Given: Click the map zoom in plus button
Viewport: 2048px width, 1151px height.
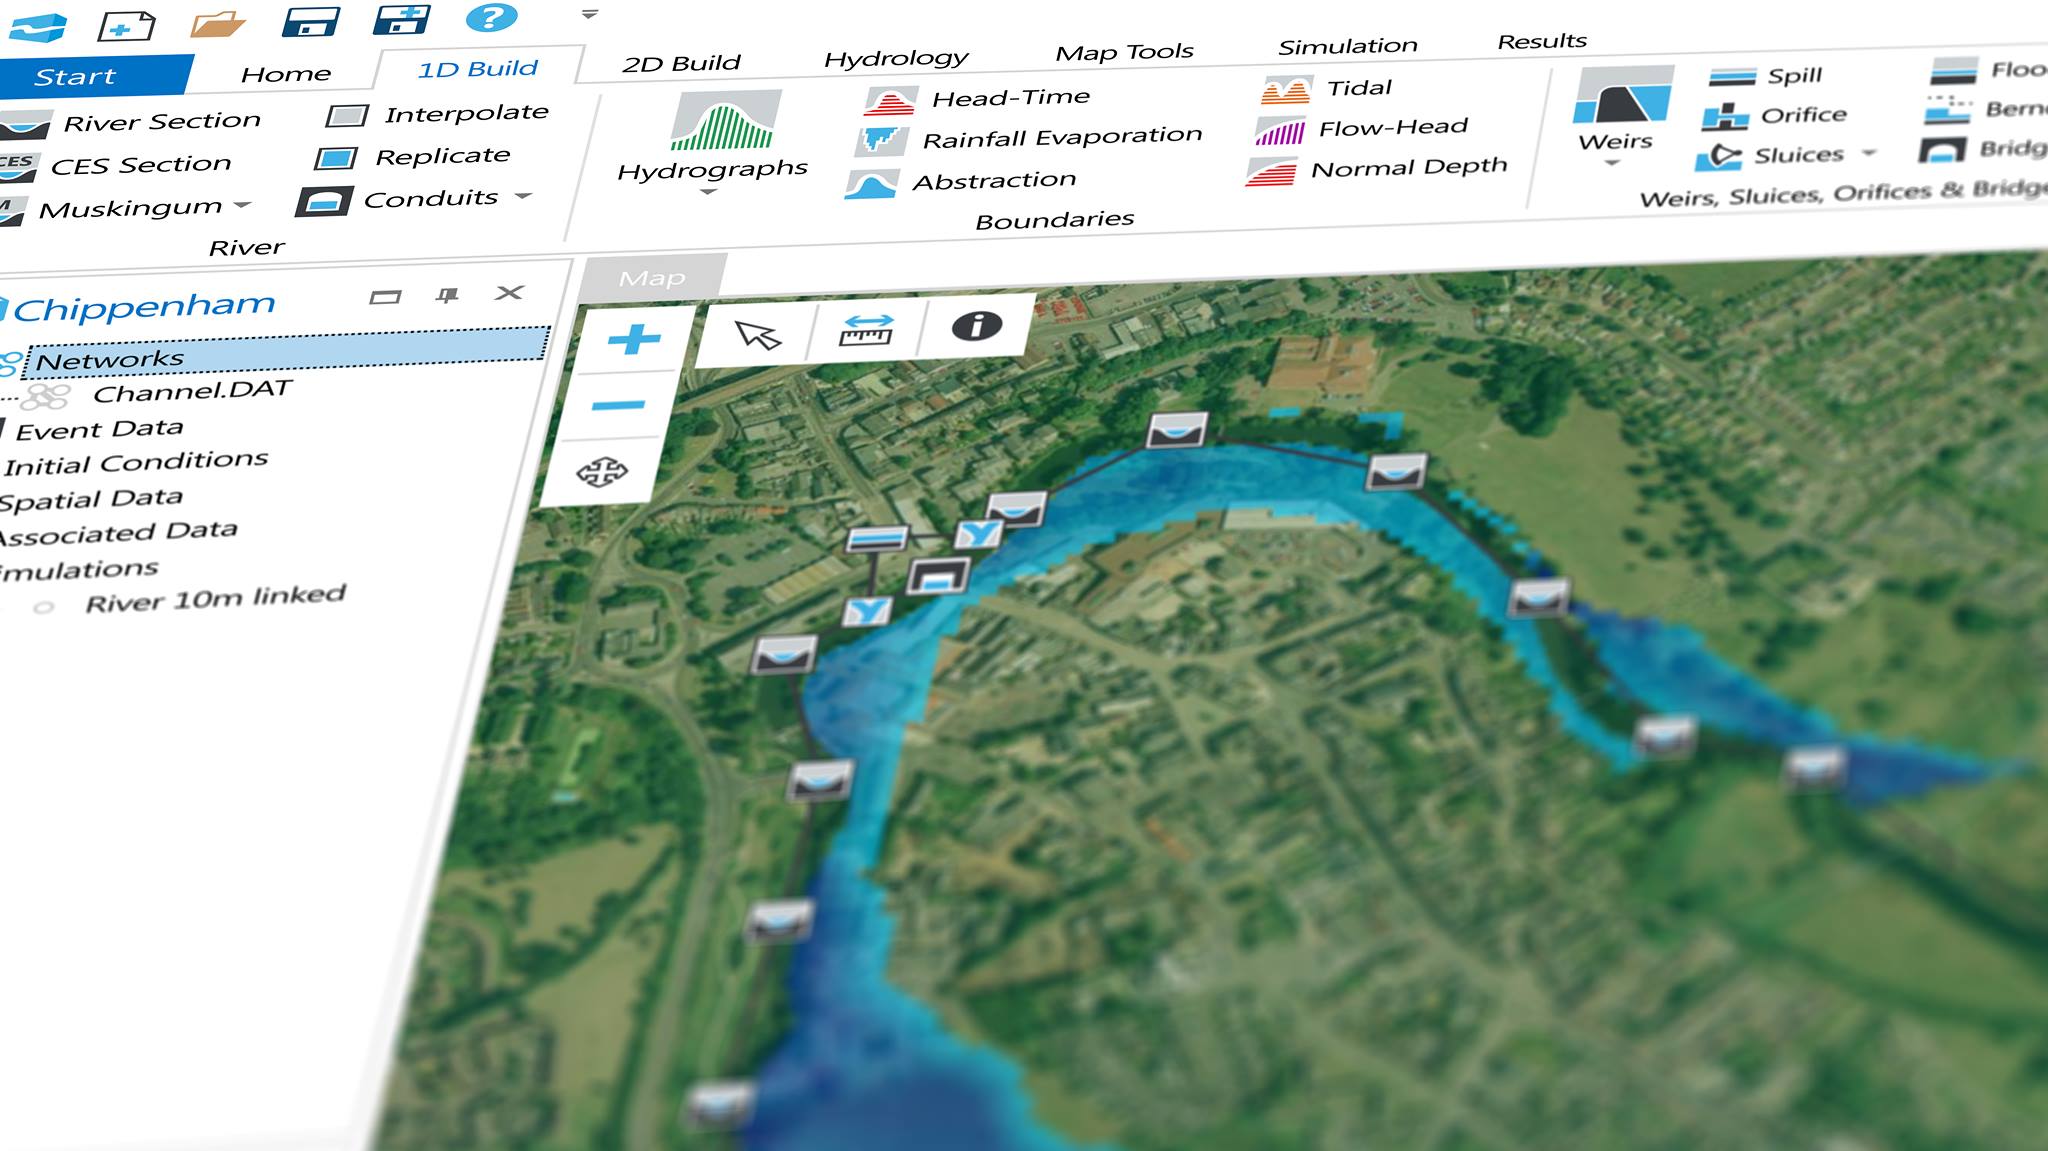Looking at the screenshot, I should [x=633, y=340].
